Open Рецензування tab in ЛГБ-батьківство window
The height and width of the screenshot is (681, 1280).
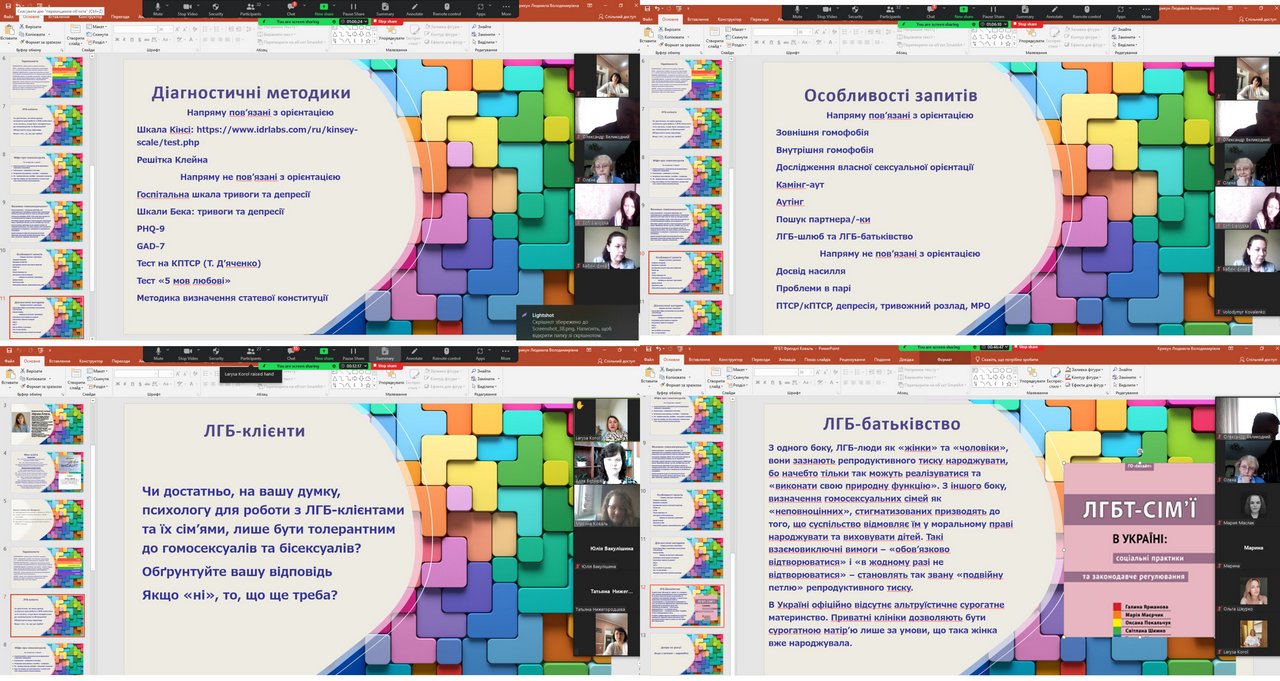point(852,360)
